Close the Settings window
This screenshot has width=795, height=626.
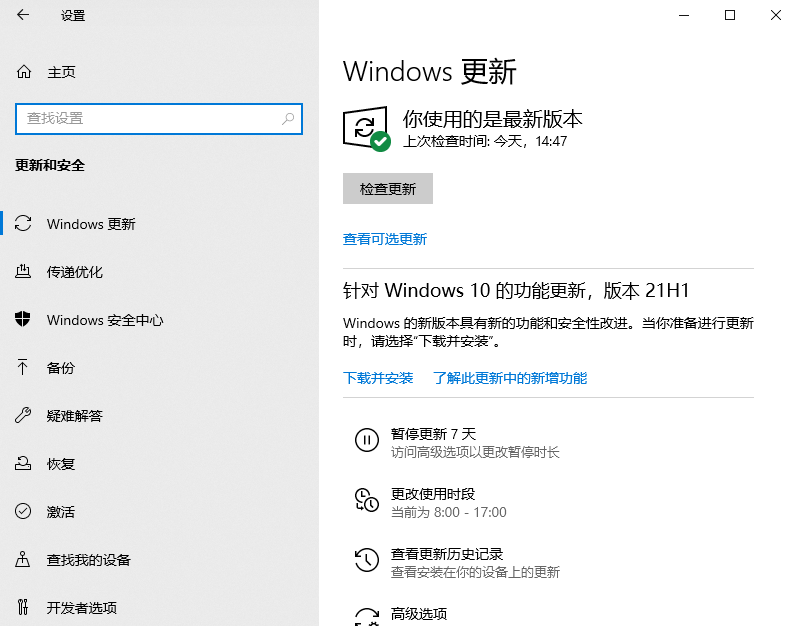pos(775,15)
